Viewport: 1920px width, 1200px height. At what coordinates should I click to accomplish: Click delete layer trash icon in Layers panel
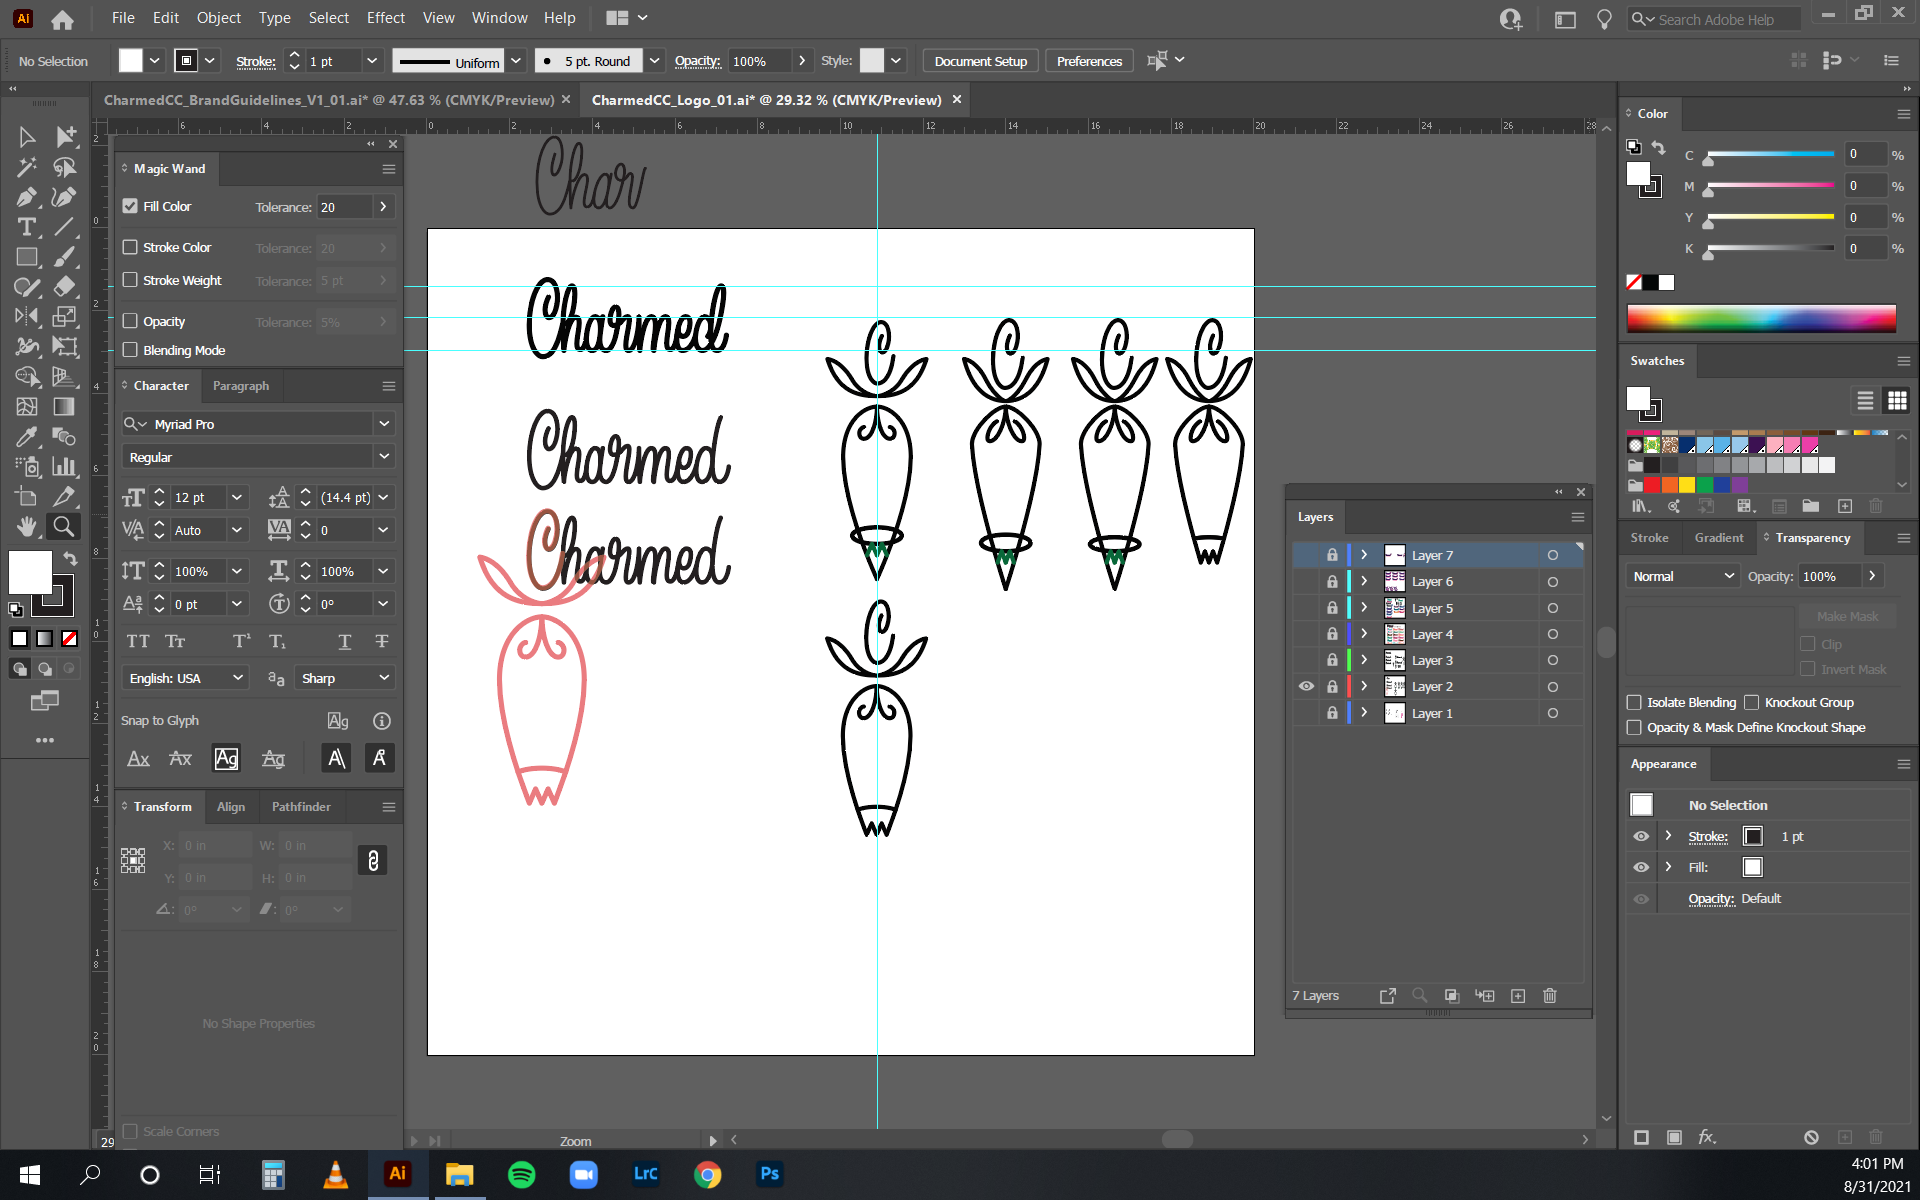(1550, 996)
